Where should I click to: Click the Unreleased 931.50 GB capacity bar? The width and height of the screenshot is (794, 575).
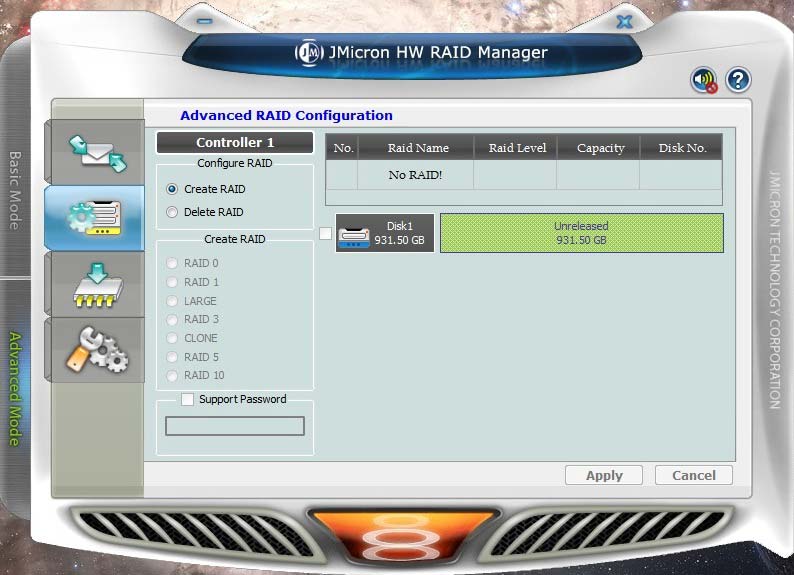(x=581, y=233)
